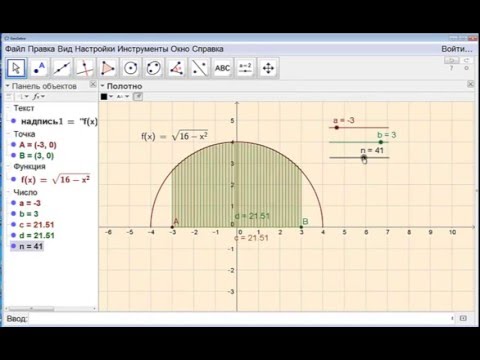Open the Инструменты menu
480x360 pixels.
(x=143, y=49)
